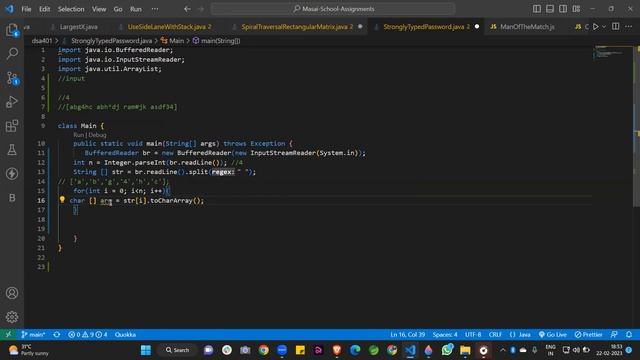Click the lightbulb quick-fix icon on line 16
This screenshot has width=640, height=360.
pos(62,200)
